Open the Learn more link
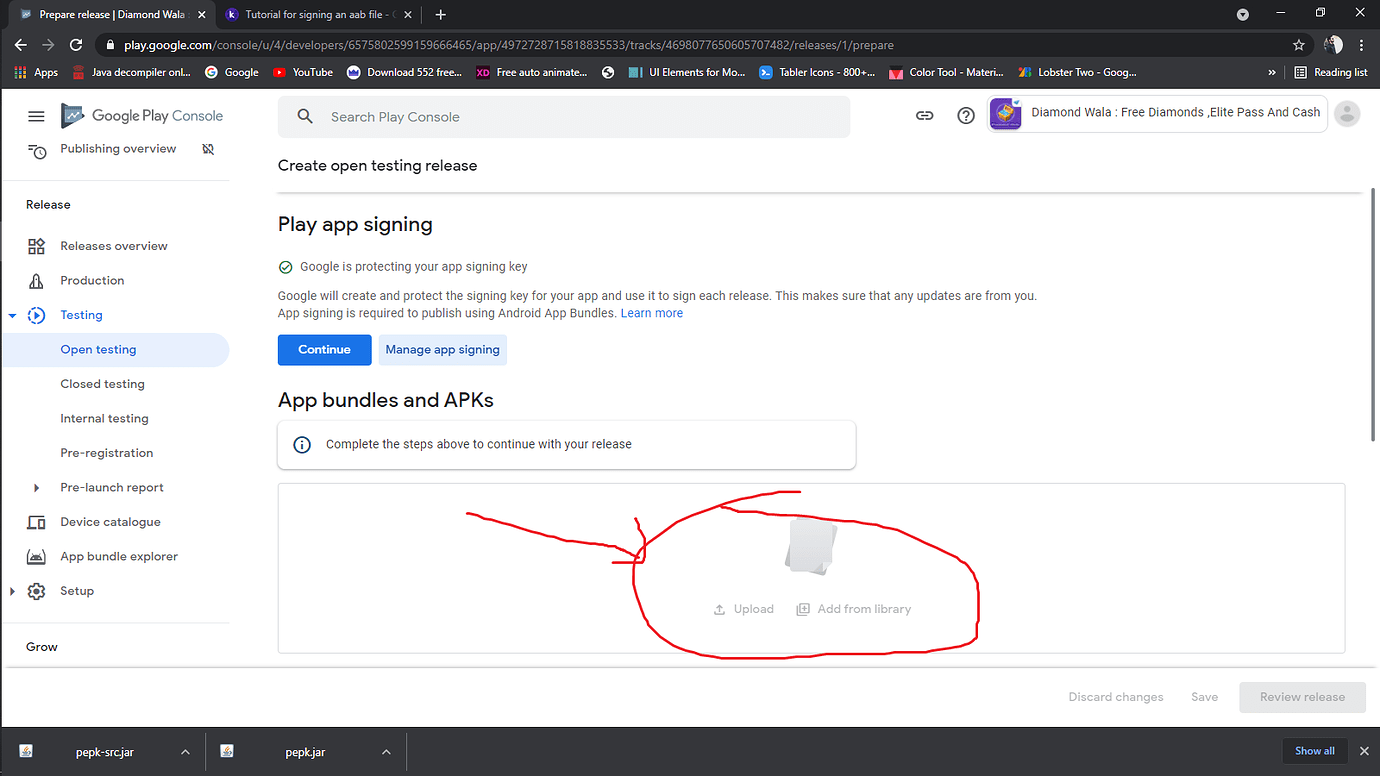 (x=652, y=313)
